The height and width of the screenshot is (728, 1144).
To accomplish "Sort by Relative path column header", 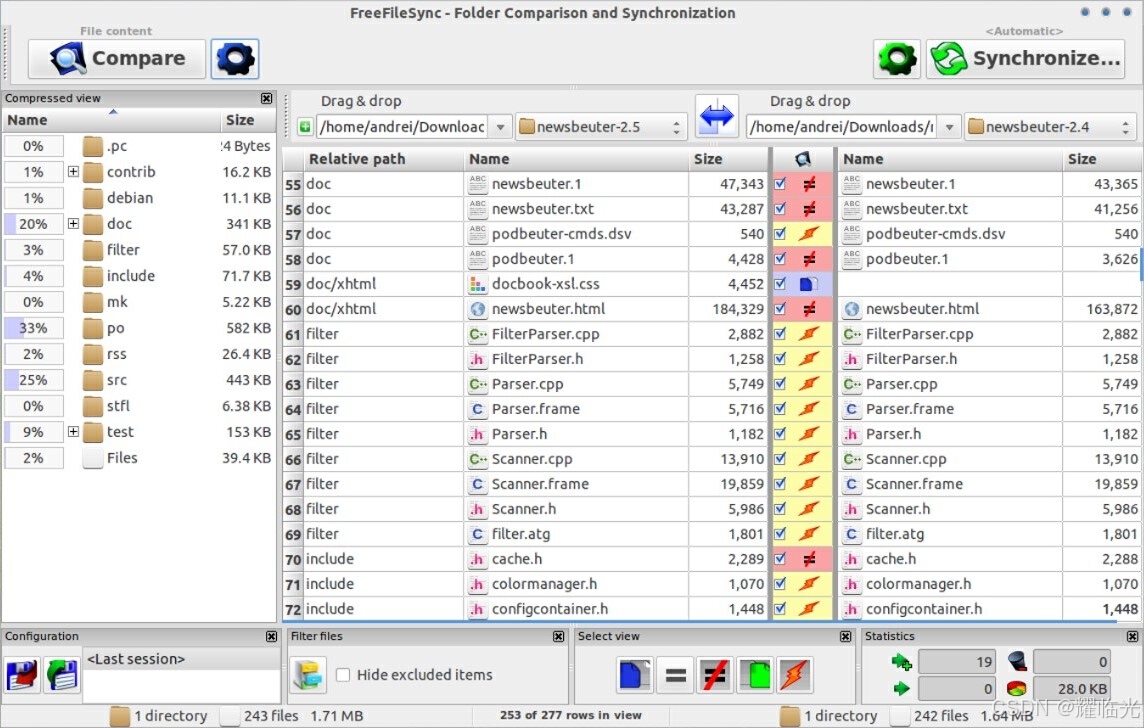I will 383,159.
